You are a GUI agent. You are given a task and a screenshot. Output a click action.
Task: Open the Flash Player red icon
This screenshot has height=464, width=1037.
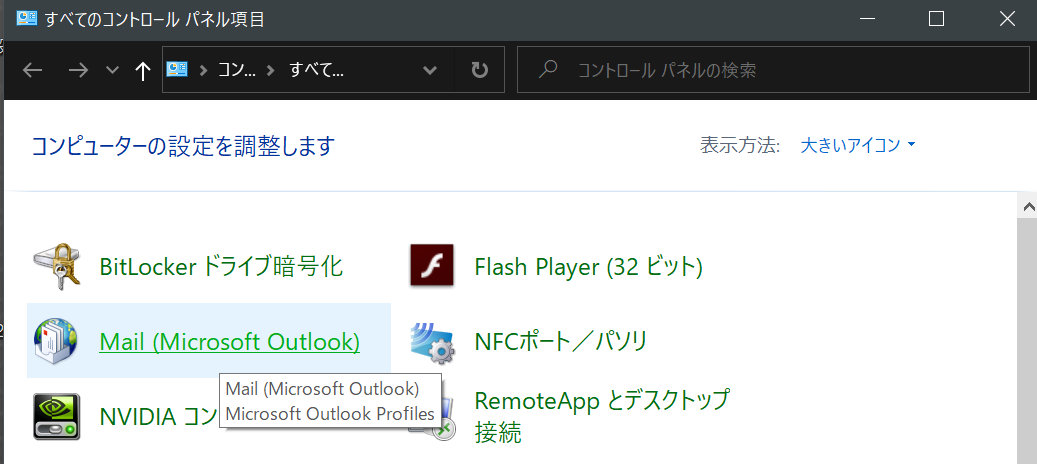click(432, 266)
